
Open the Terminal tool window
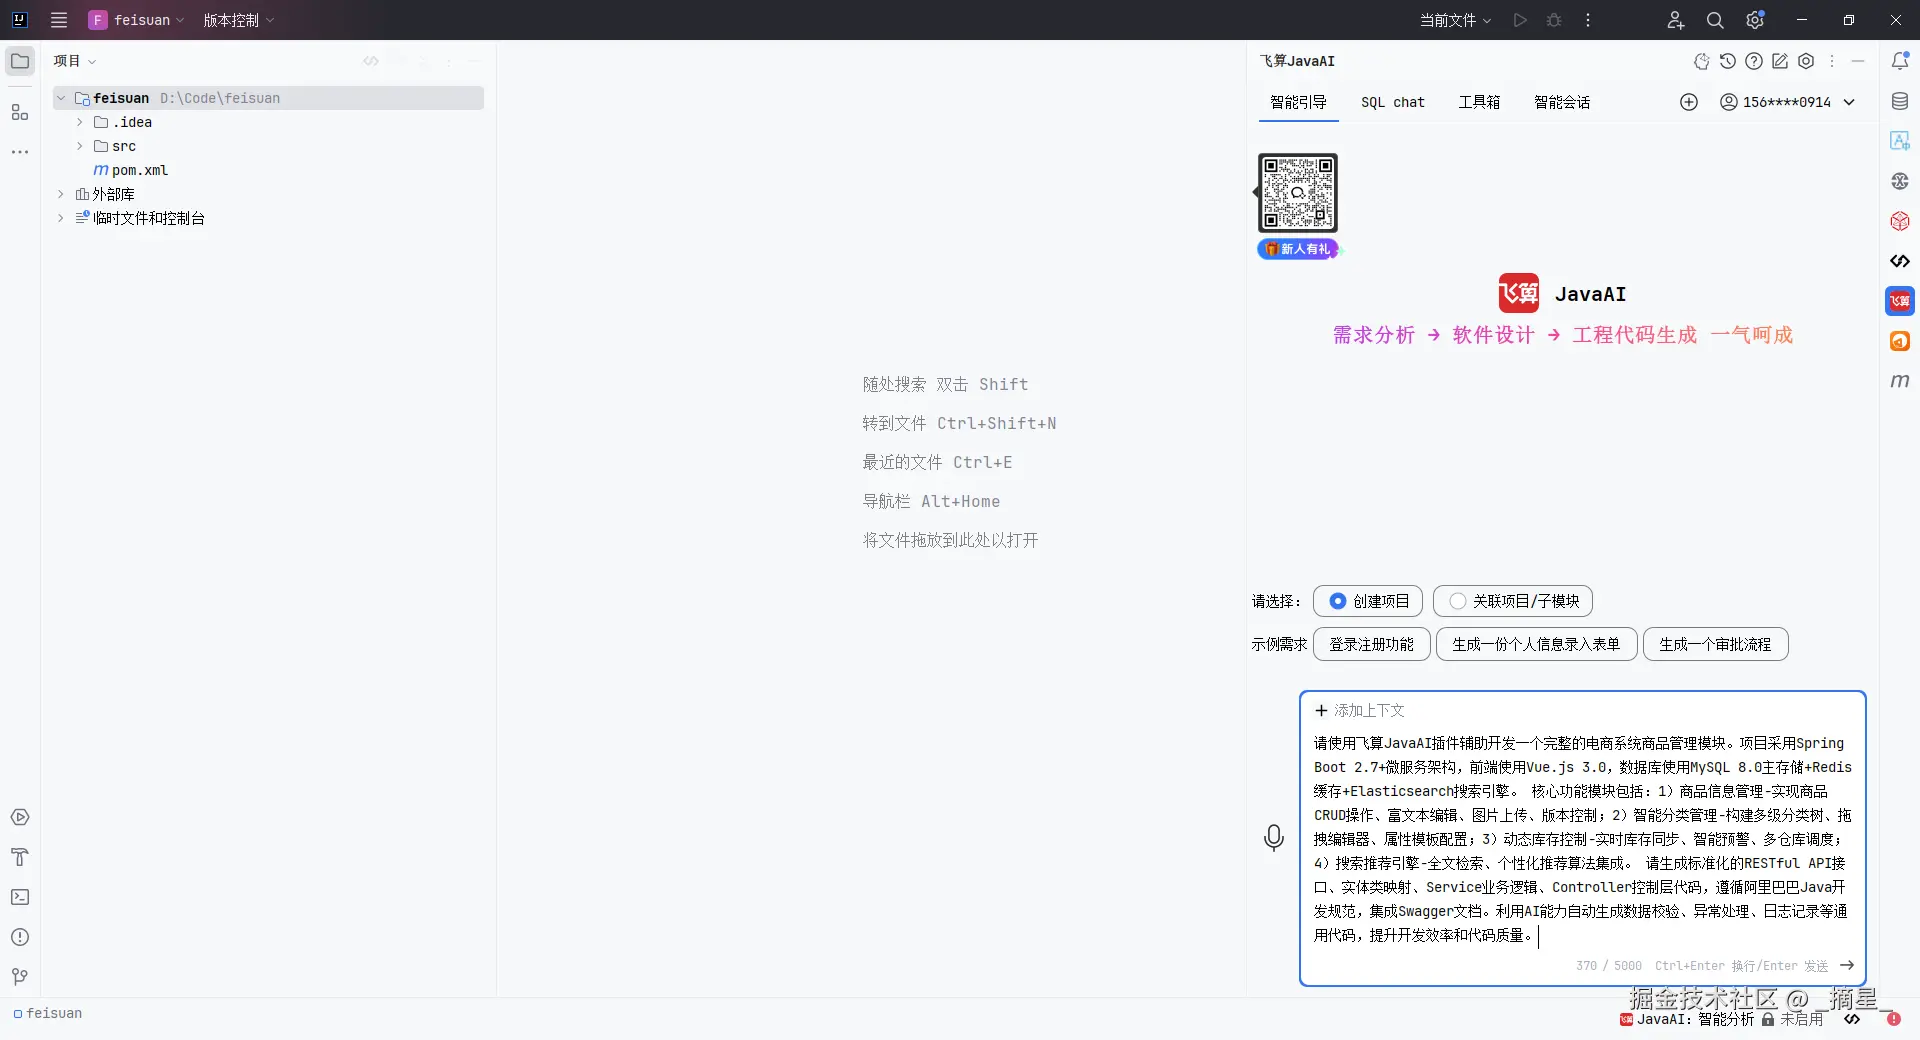(20, 897)
